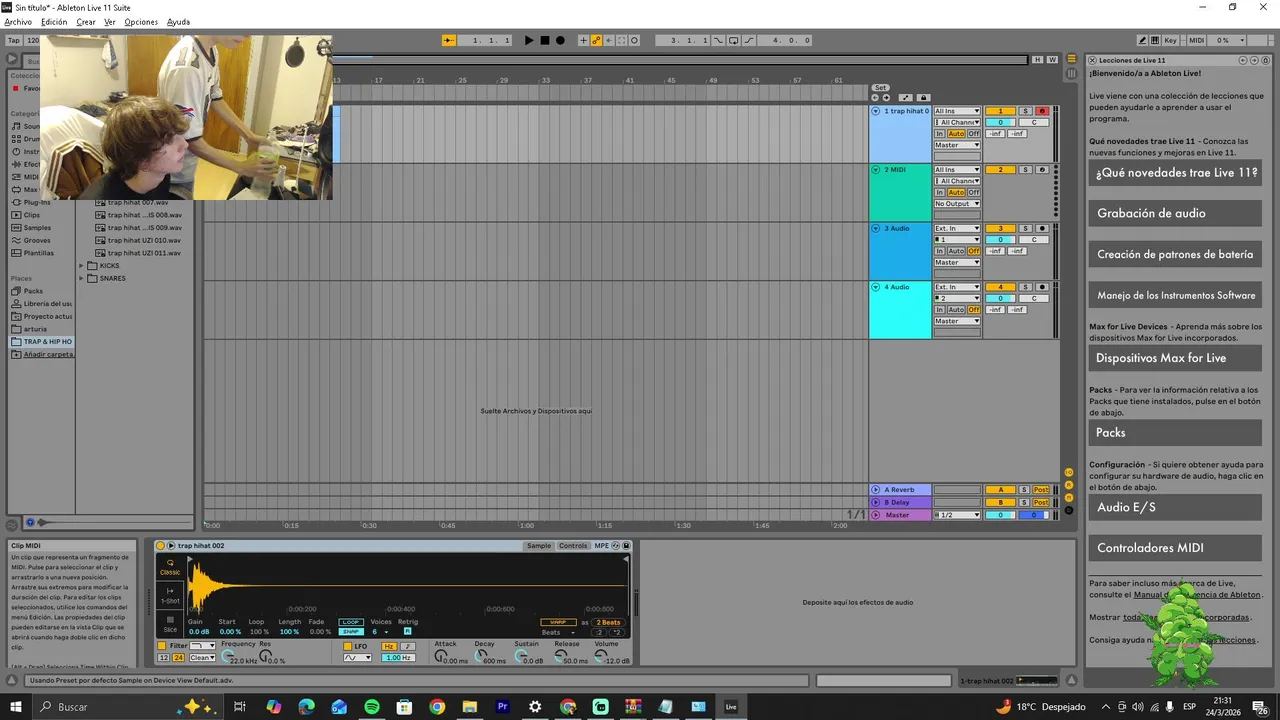Toggle the Automation Mode icon beside lock
The width and height of the screenshot is (1280, 720).
(x=905, y=98)
